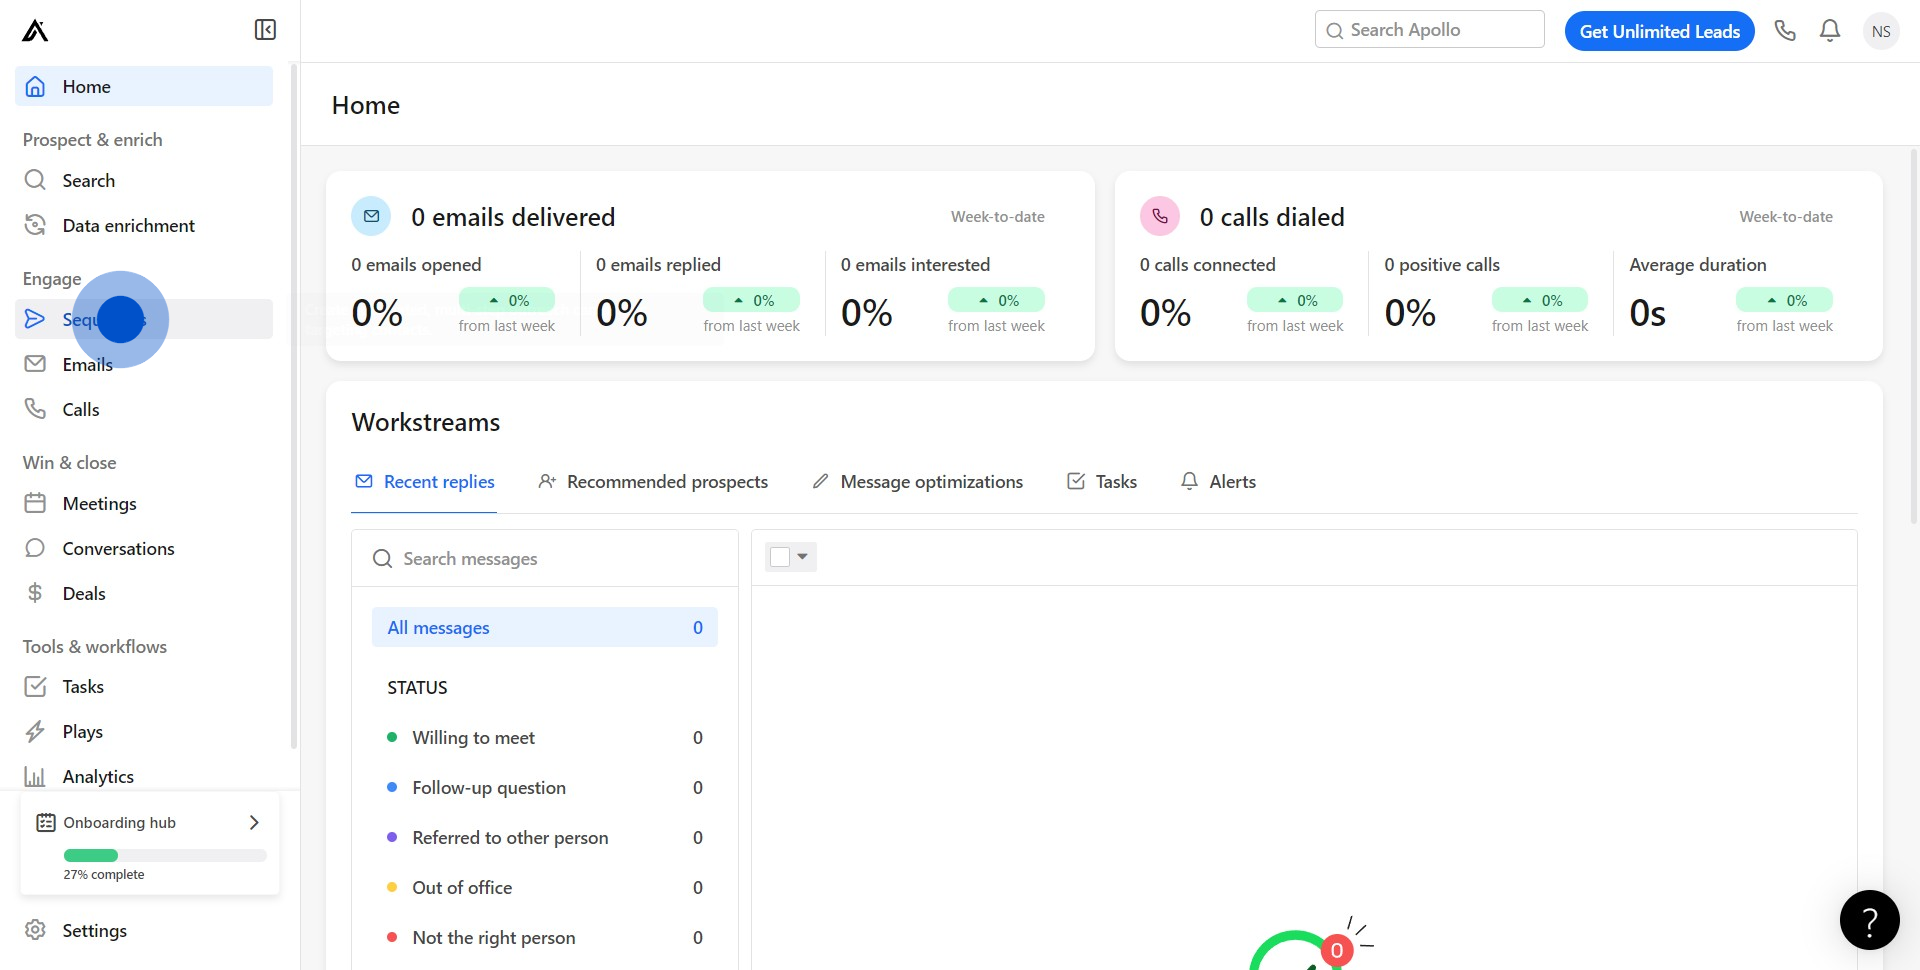This screenshot has width=1920, height=970.
Task: Tick the select-all messages checkbox
Action: pos(780,557)
